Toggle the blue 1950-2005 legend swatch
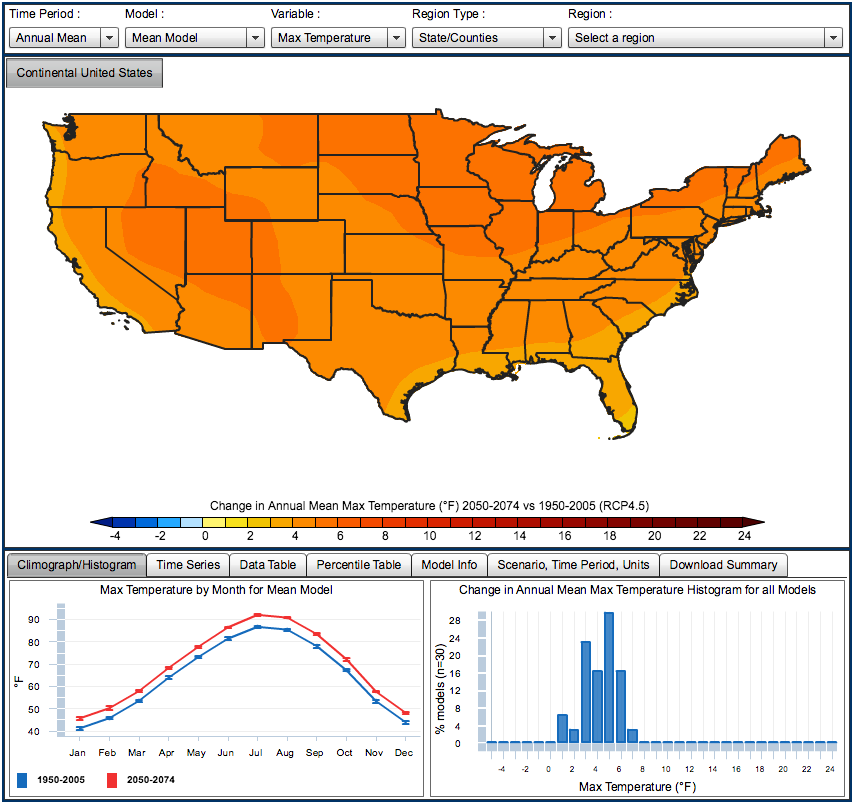The width and height of the screenshot is (854, 805). (22, 779)
